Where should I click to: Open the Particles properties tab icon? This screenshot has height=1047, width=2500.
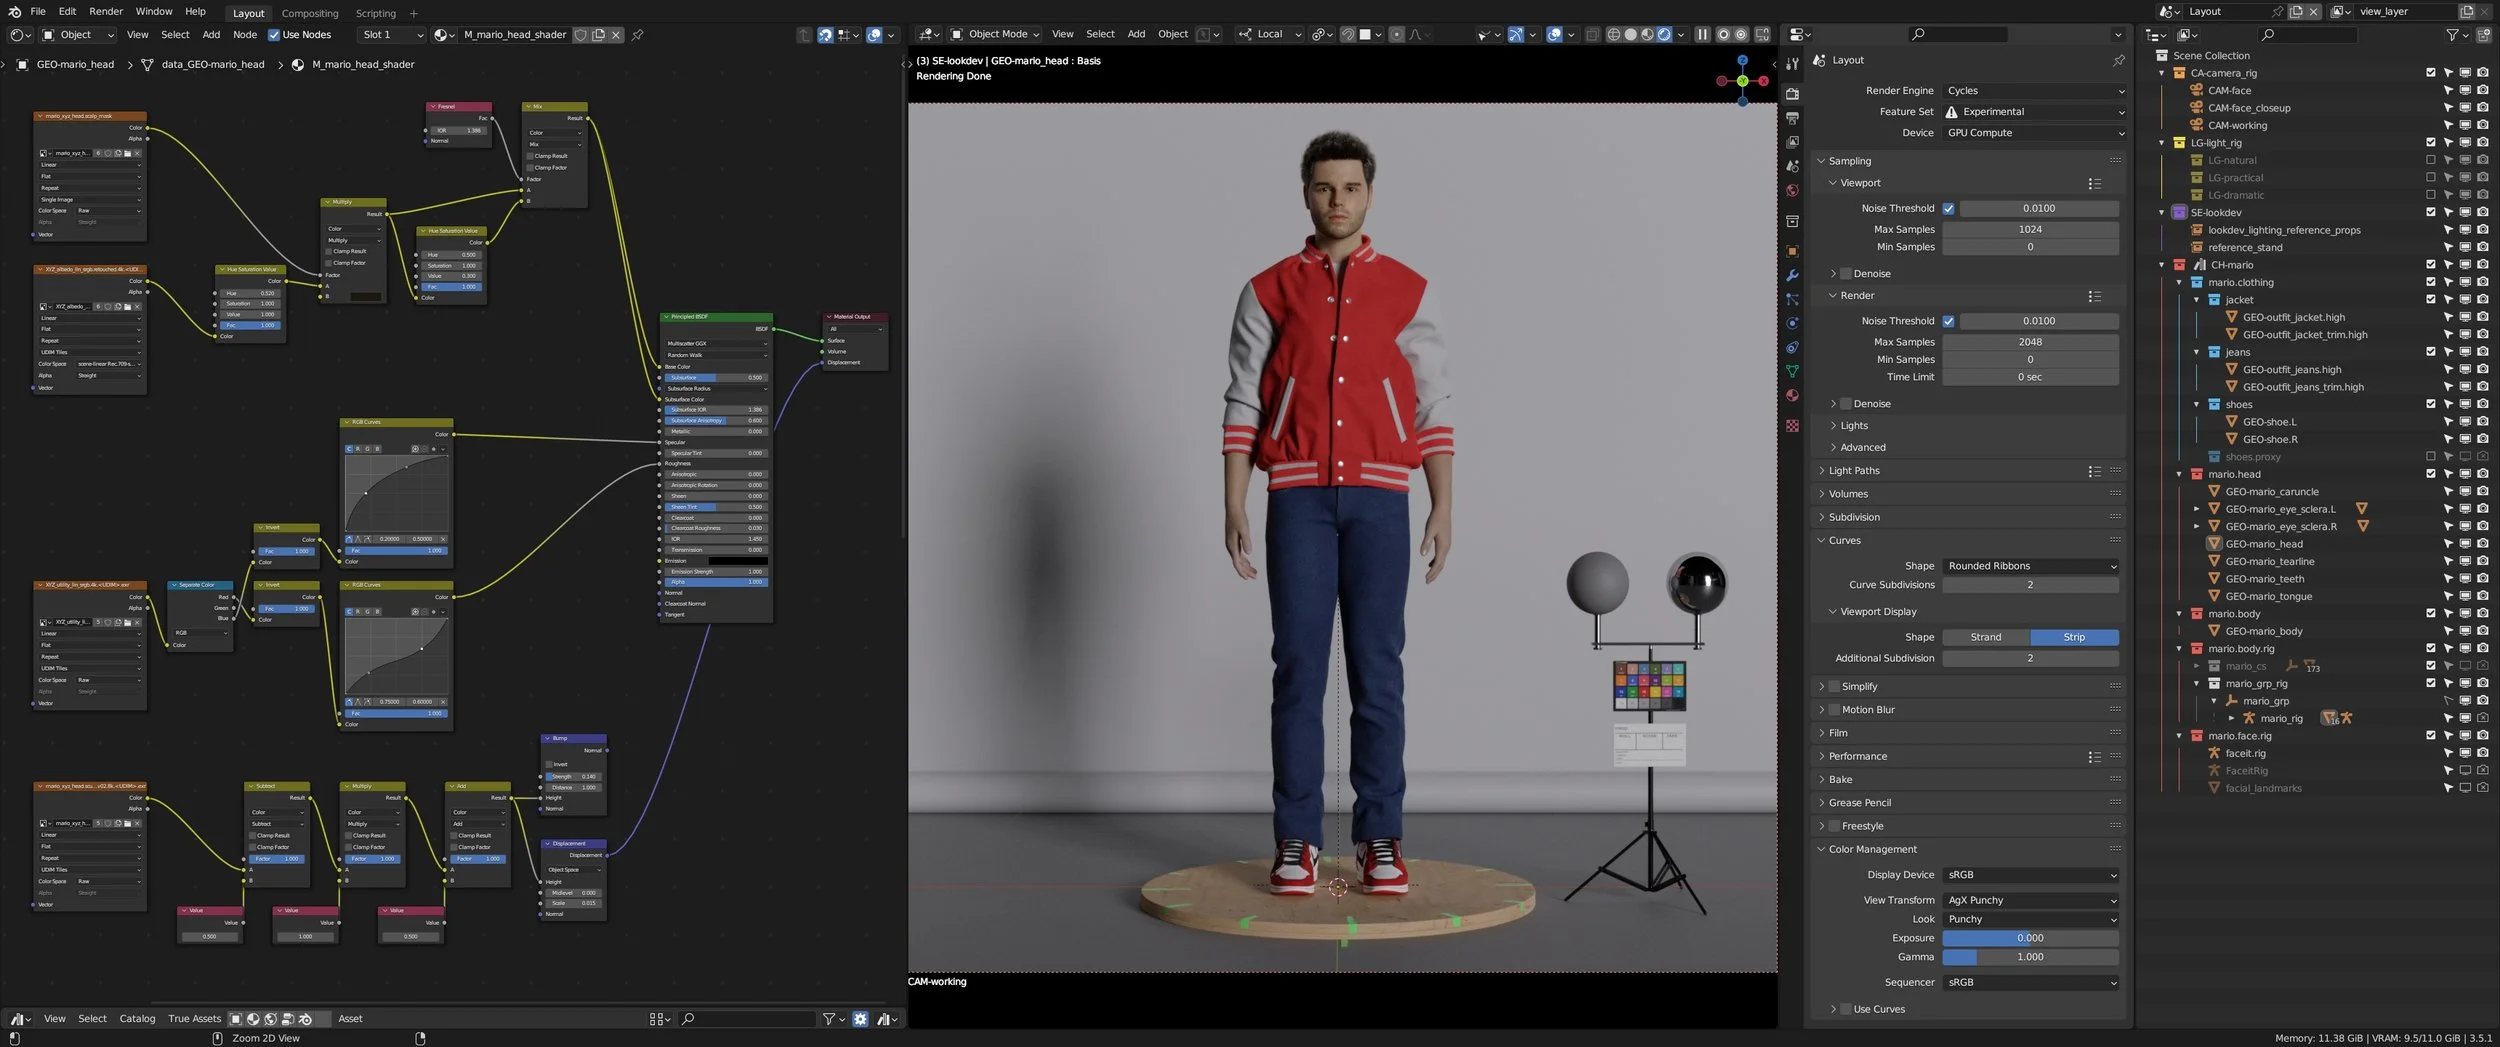(x=1792, y=299)
